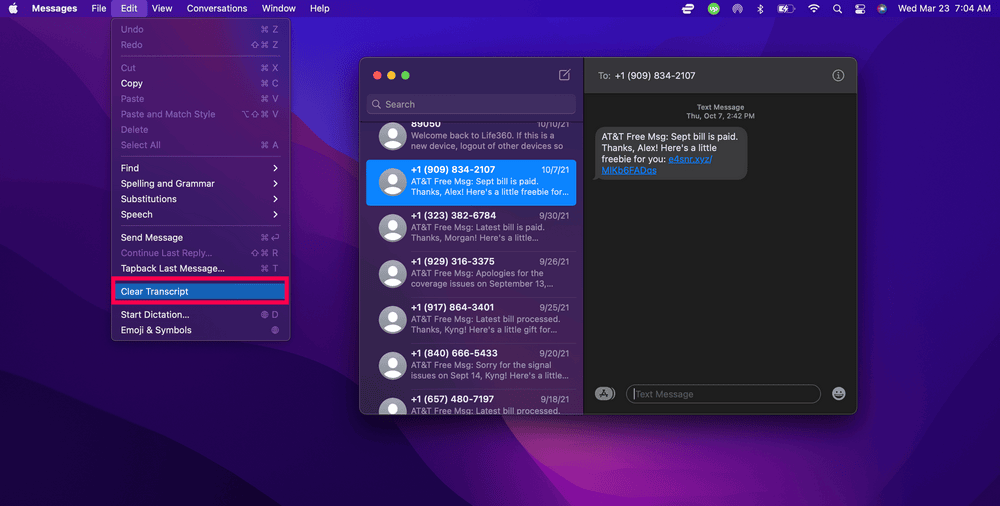Image resolution: width=1000 pixels, height=506 pixels.
Task: Click avatar of +1 (917) 864-3401 conversation
Action: tap(392, 320)
